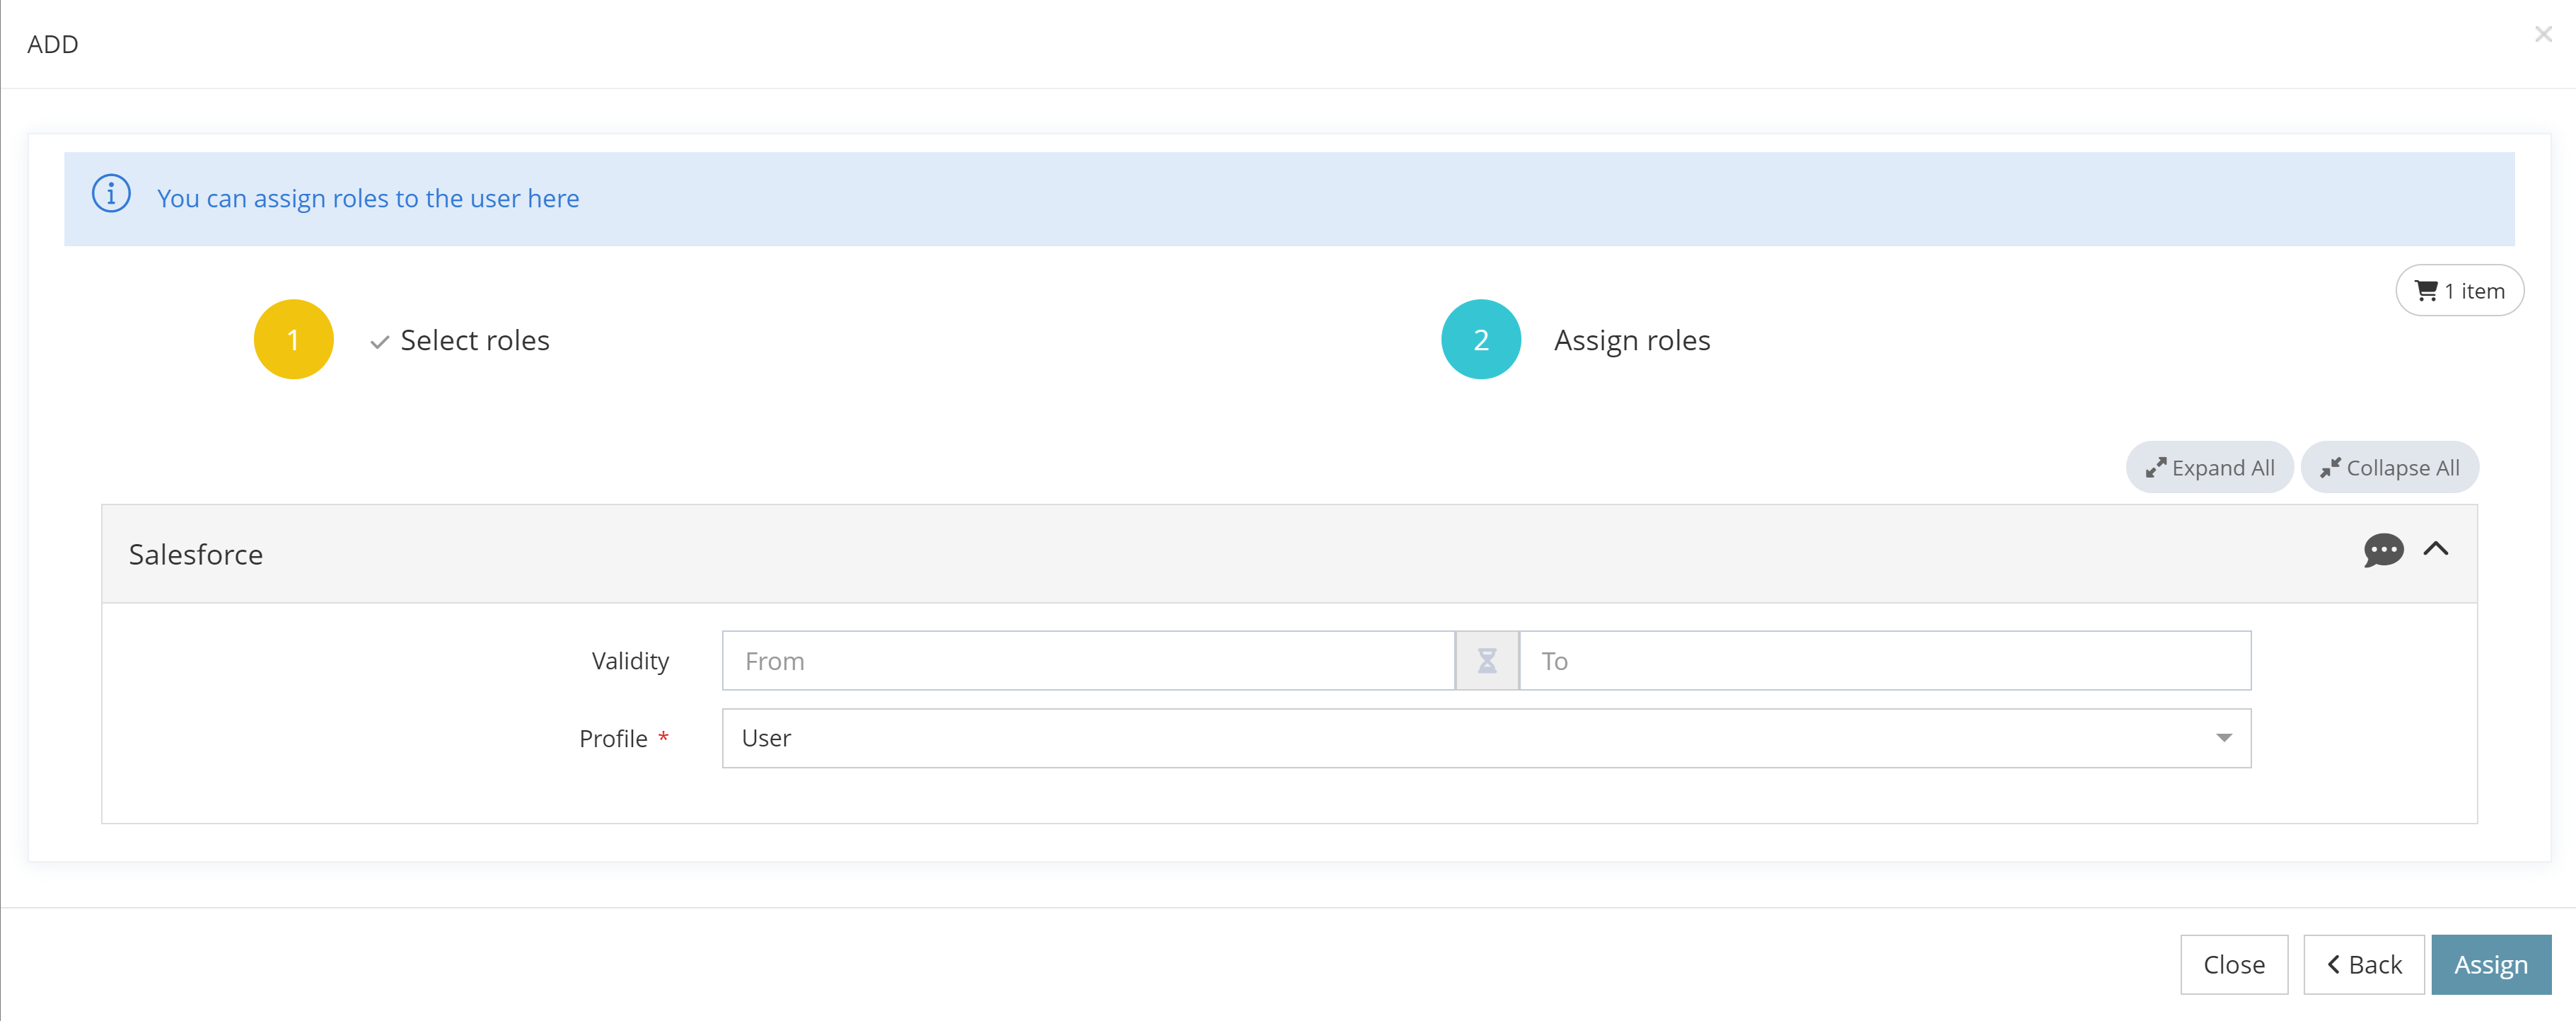Close the ADD dialog with X
2576x1021 pixels.
point(2543,35)
